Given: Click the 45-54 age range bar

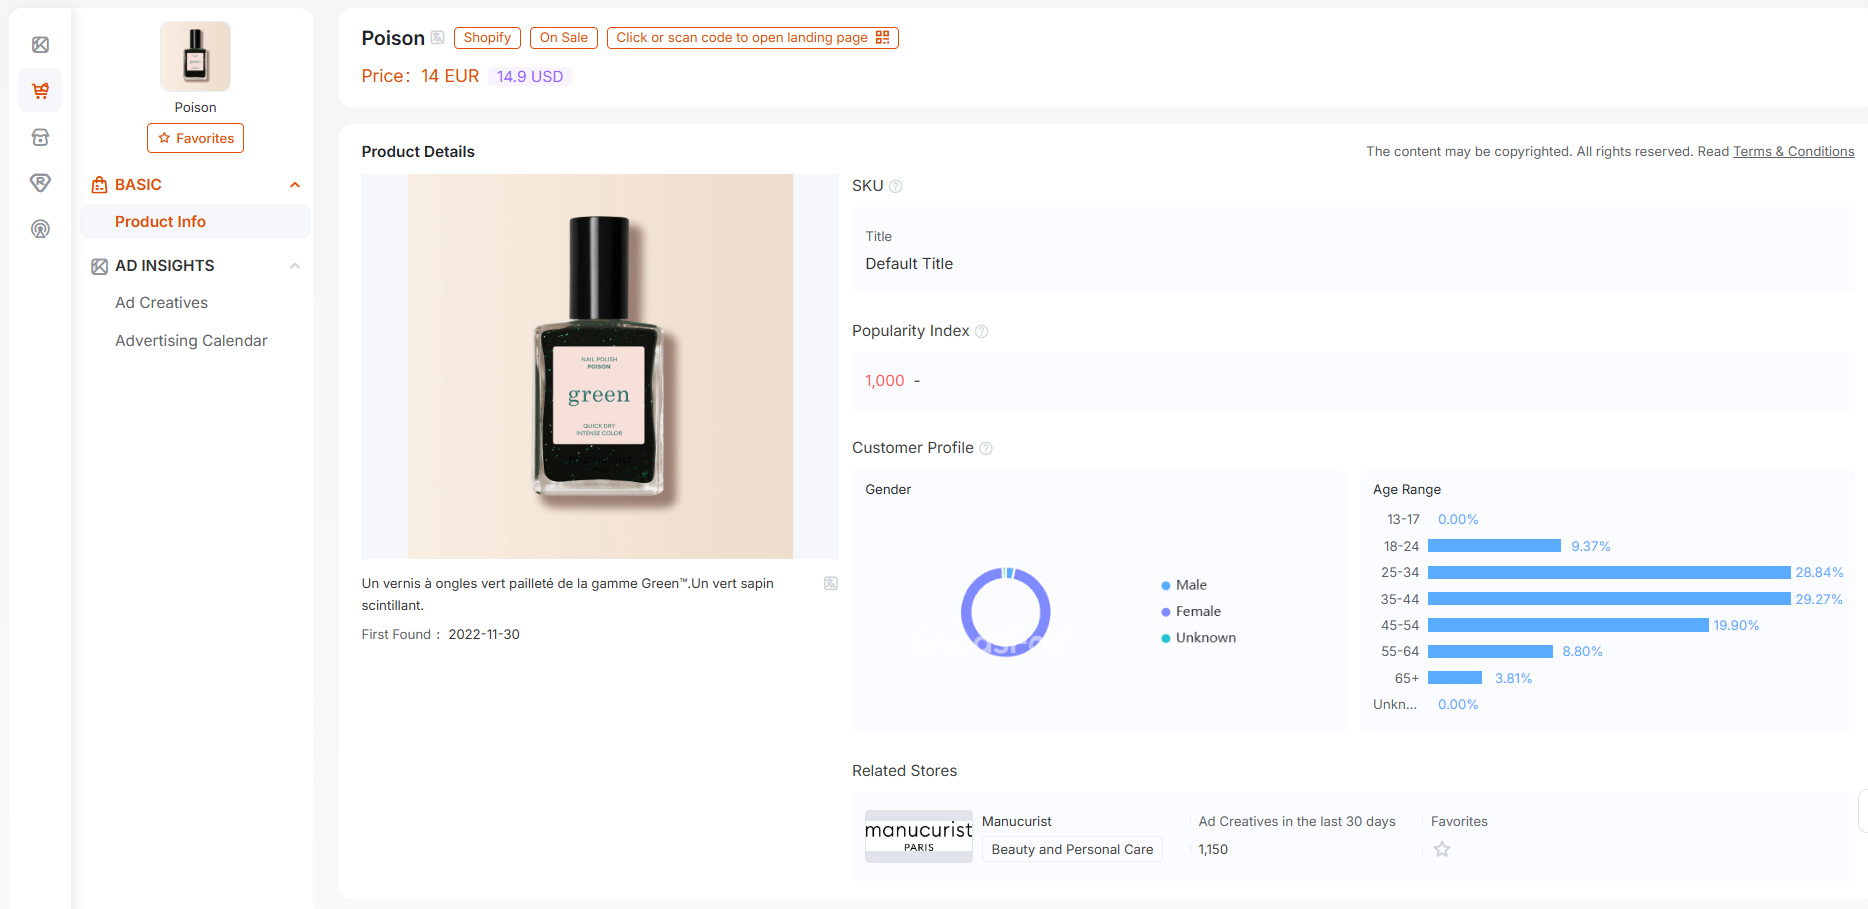Looking at the screenshot, I should pyautogui.click(x=1568, y=625).
